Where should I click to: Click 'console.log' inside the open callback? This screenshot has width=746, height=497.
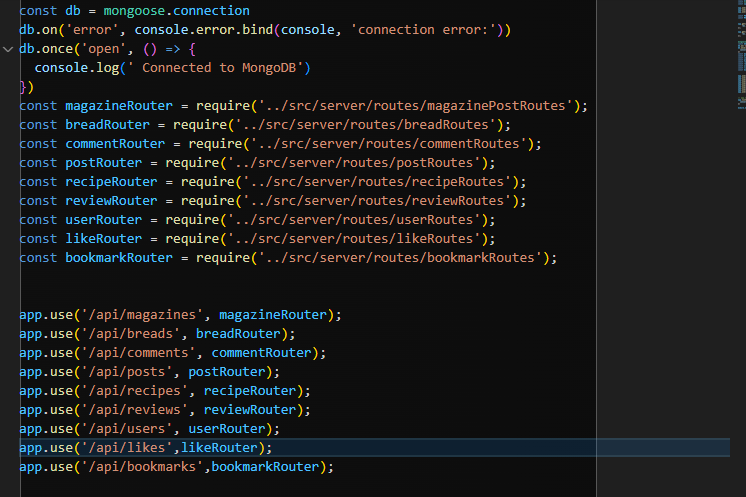(x=77, y=68)
